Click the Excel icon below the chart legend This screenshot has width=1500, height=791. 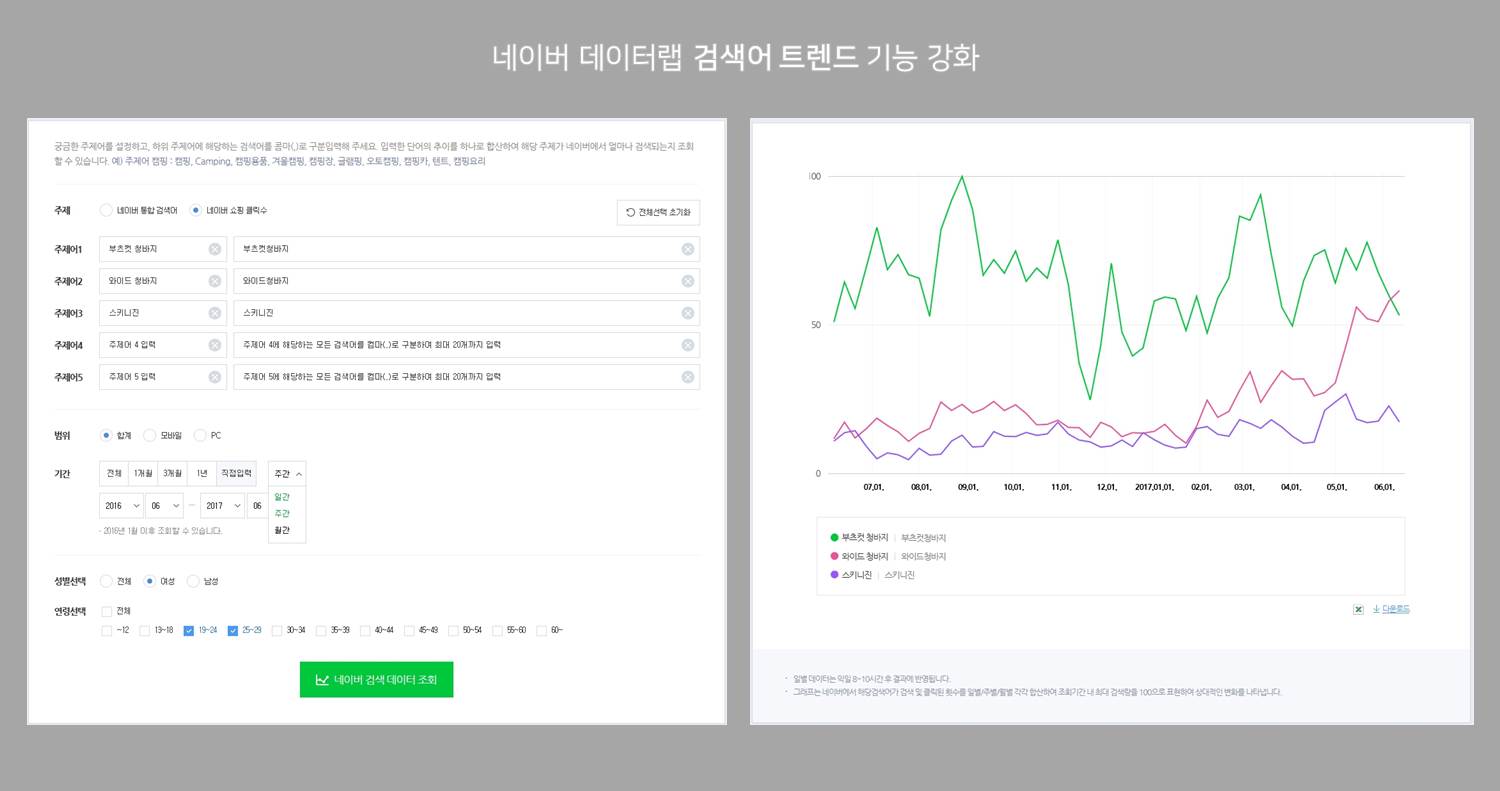(1358, 609)
